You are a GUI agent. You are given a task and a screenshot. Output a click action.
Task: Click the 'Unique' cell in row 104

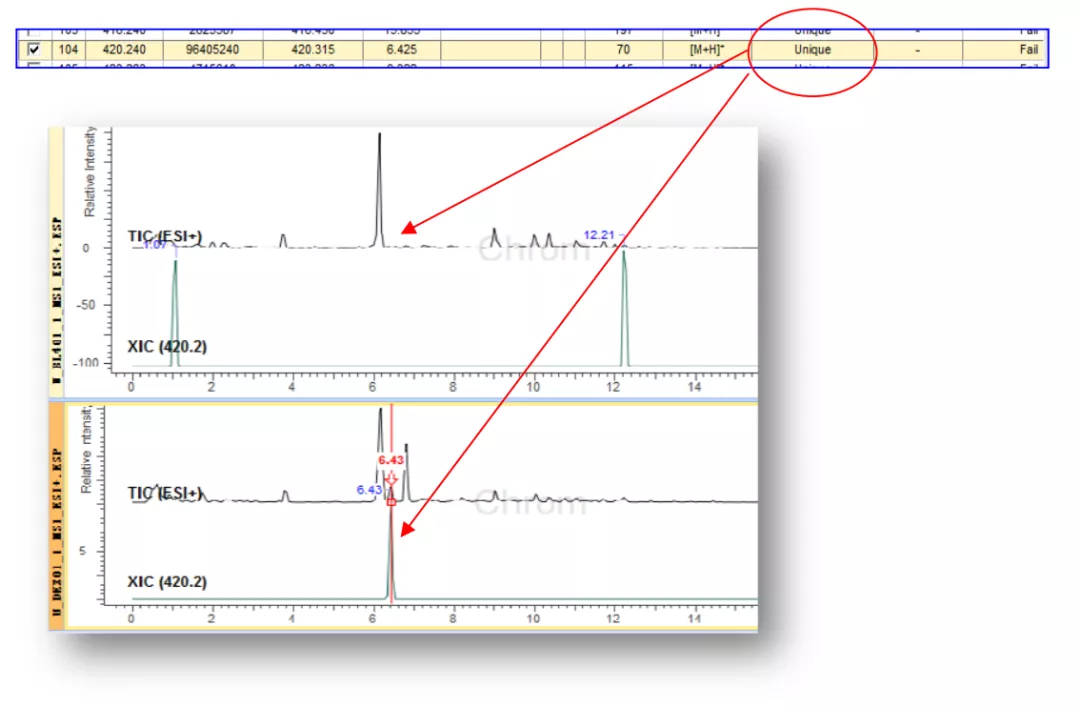pos(812,49)
